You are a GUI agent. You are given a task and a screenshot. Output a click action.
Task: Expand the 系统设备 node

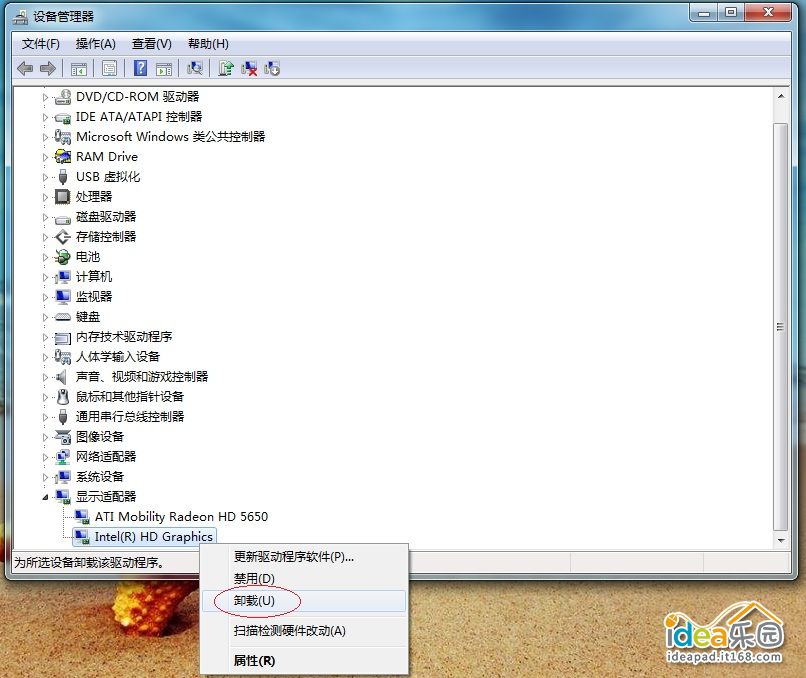pyautogui.click(x=45, y=478)
